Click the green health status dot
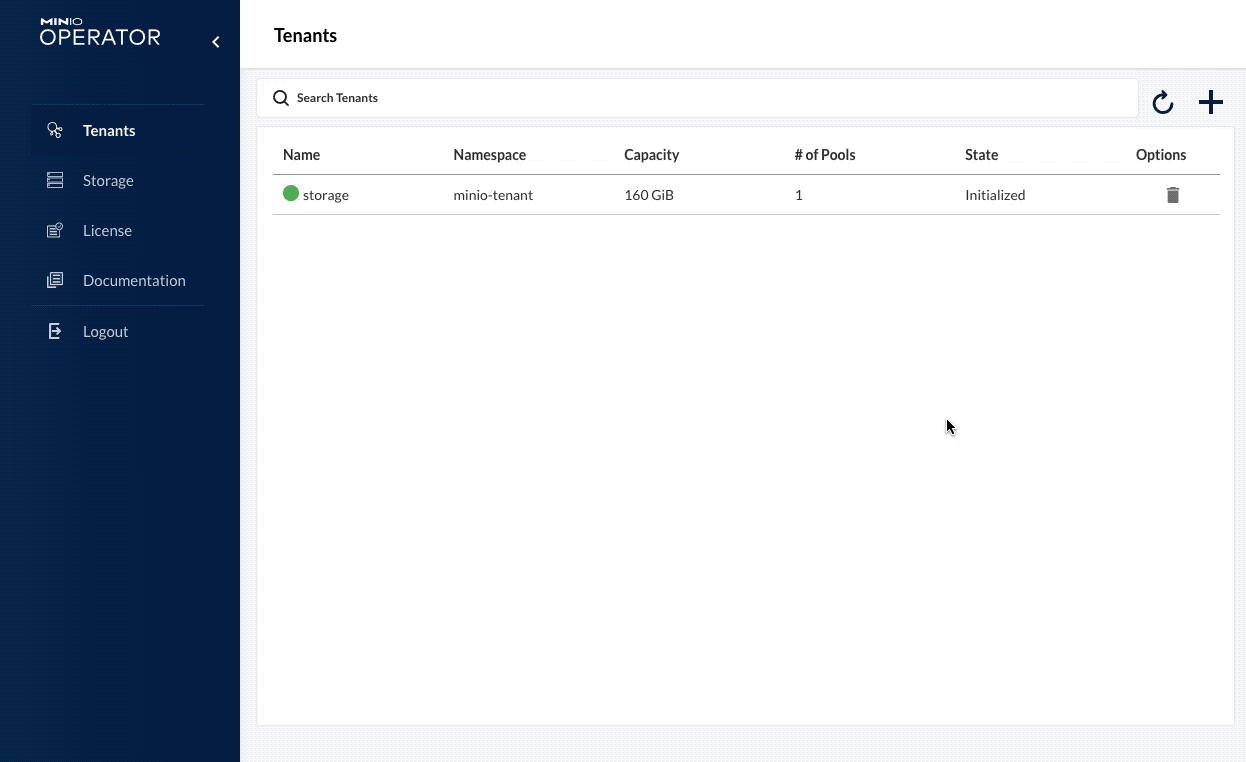Screen dimensions: 1246x762 click(290, 193)
